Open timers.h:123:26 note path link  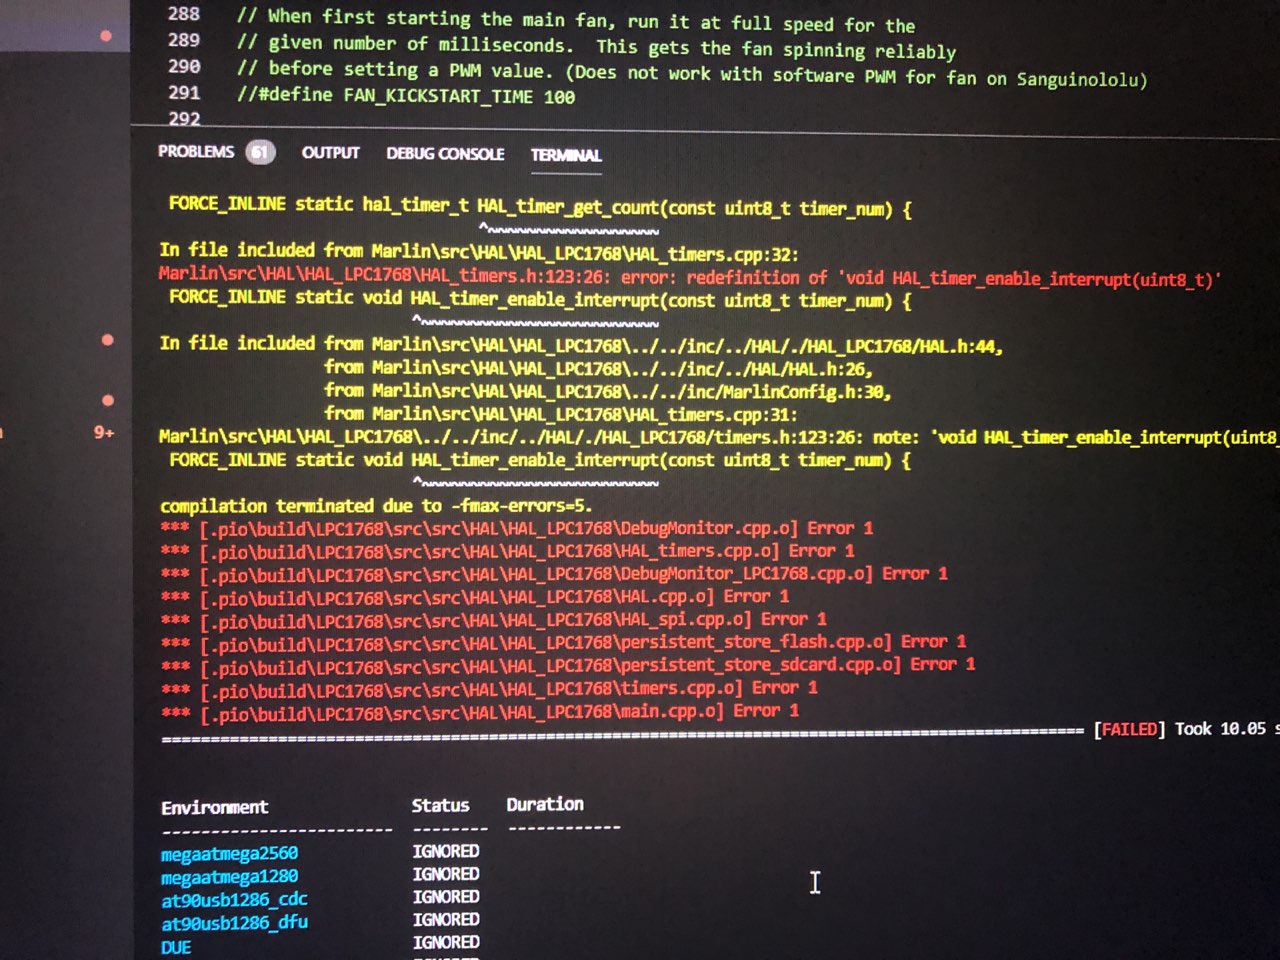(x=510, y=437)
